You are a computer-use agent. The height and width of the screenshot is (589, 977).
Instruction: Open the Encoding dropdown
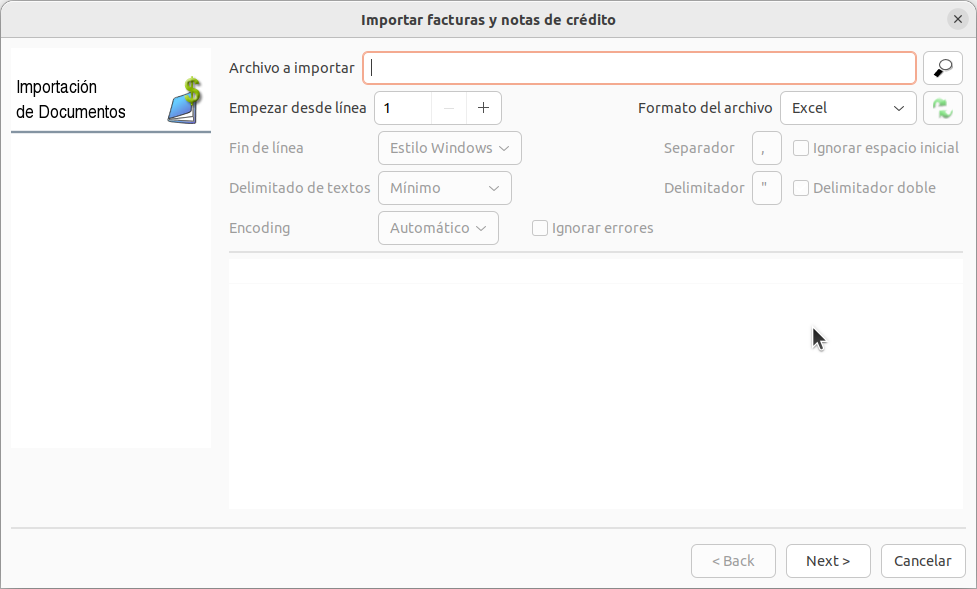(438, 228)
